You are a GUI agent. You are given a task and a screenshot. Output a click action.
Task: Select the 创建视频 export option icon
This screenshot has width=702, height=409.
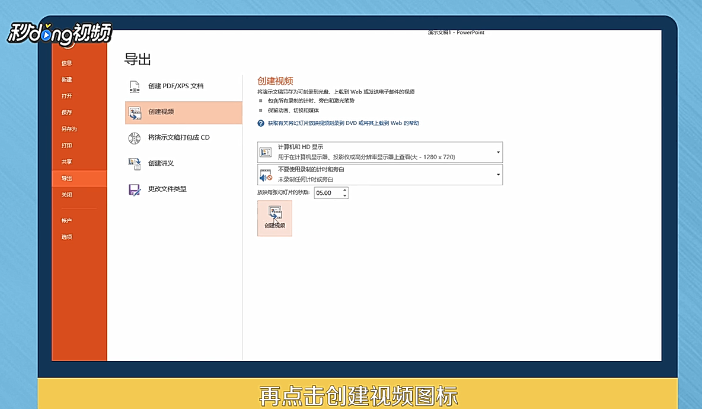point(134,112)
